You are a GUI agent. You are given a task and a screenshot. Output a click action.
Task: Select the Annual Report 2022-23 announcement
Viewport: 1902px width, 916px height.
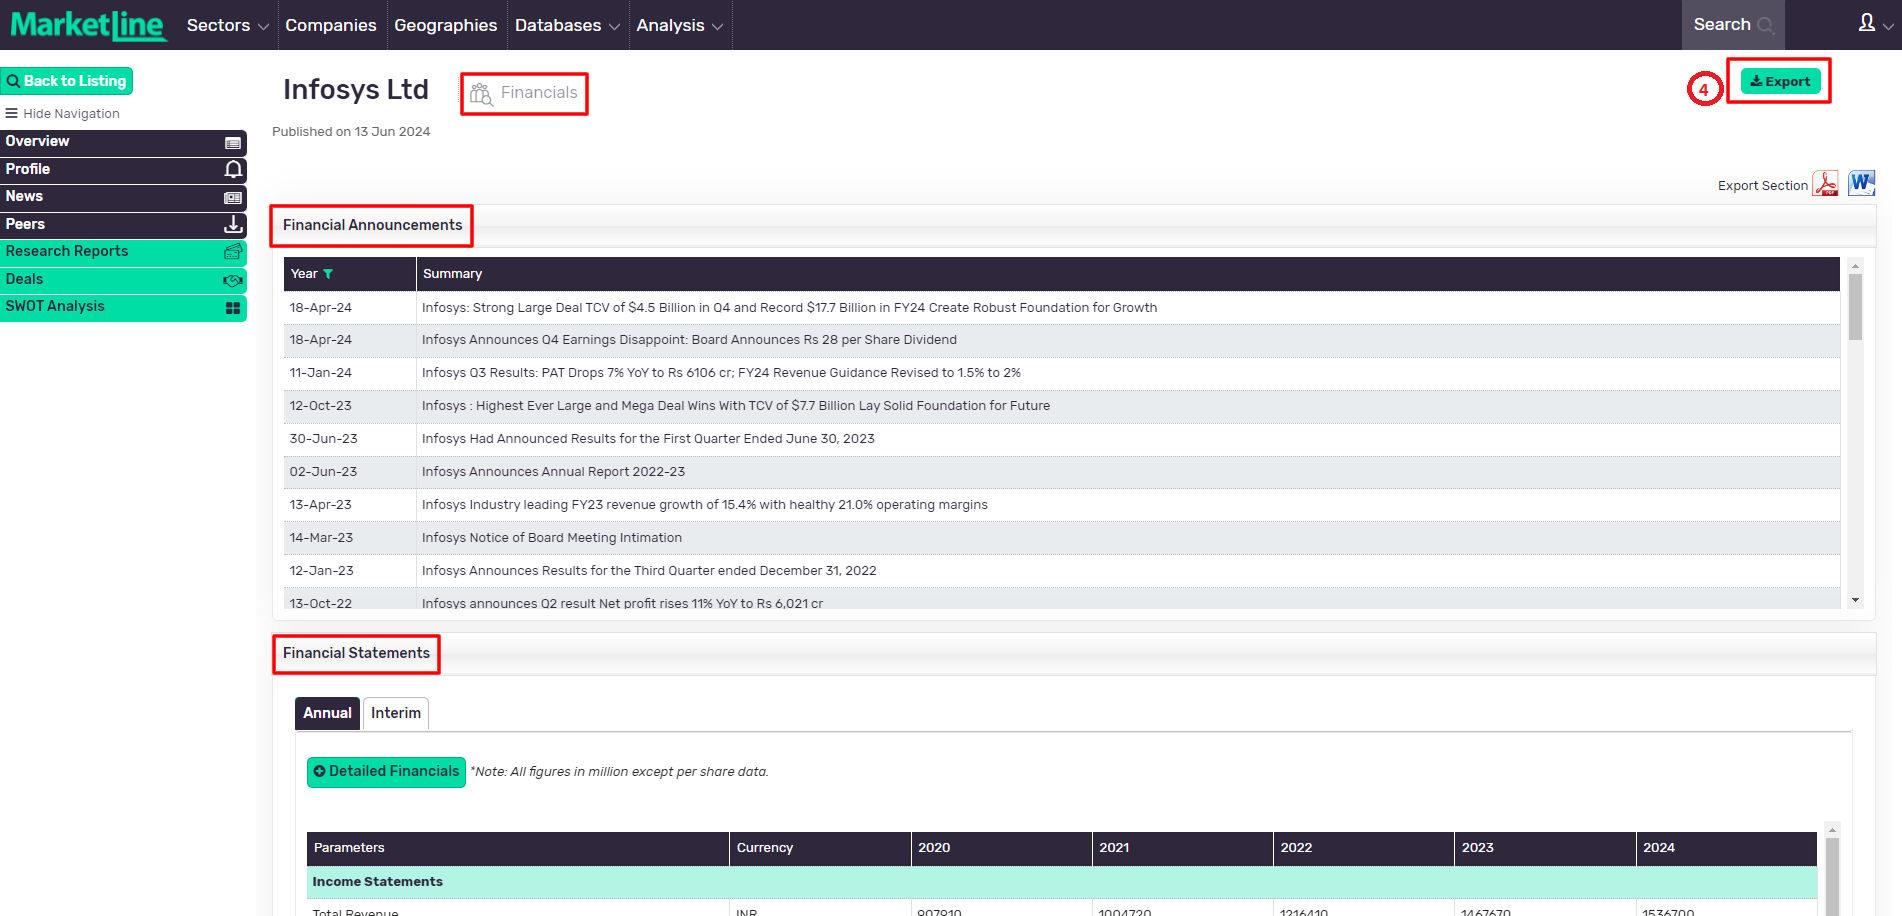pos(1062,472)
